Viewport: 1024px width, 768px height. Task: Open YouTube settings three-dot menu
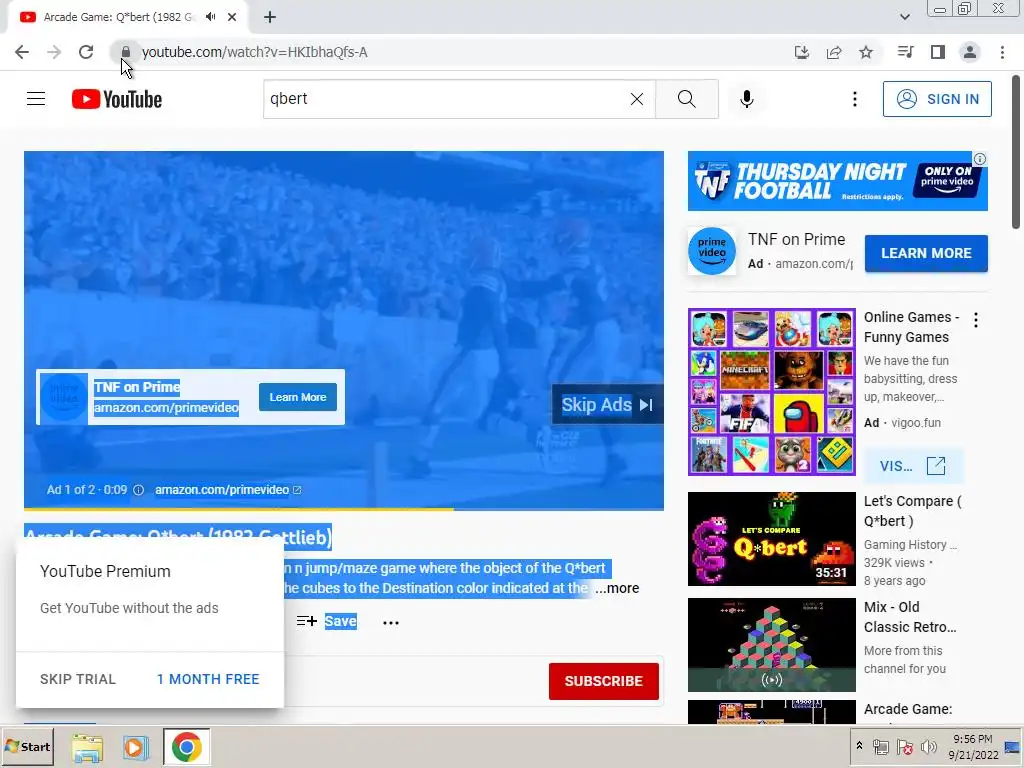click(x=854, y=99)
